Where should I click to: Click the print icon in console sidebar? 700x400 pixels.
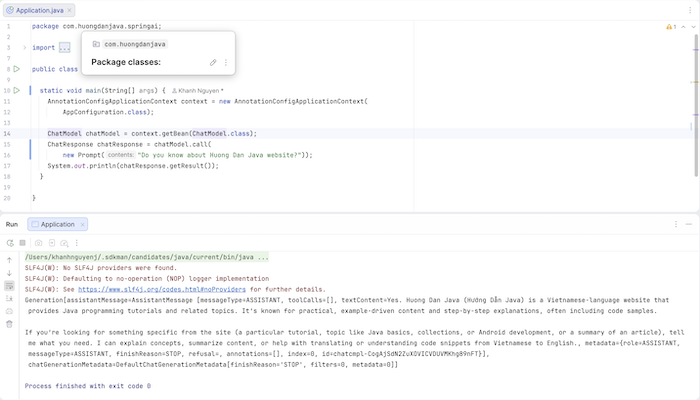[9, 311]
